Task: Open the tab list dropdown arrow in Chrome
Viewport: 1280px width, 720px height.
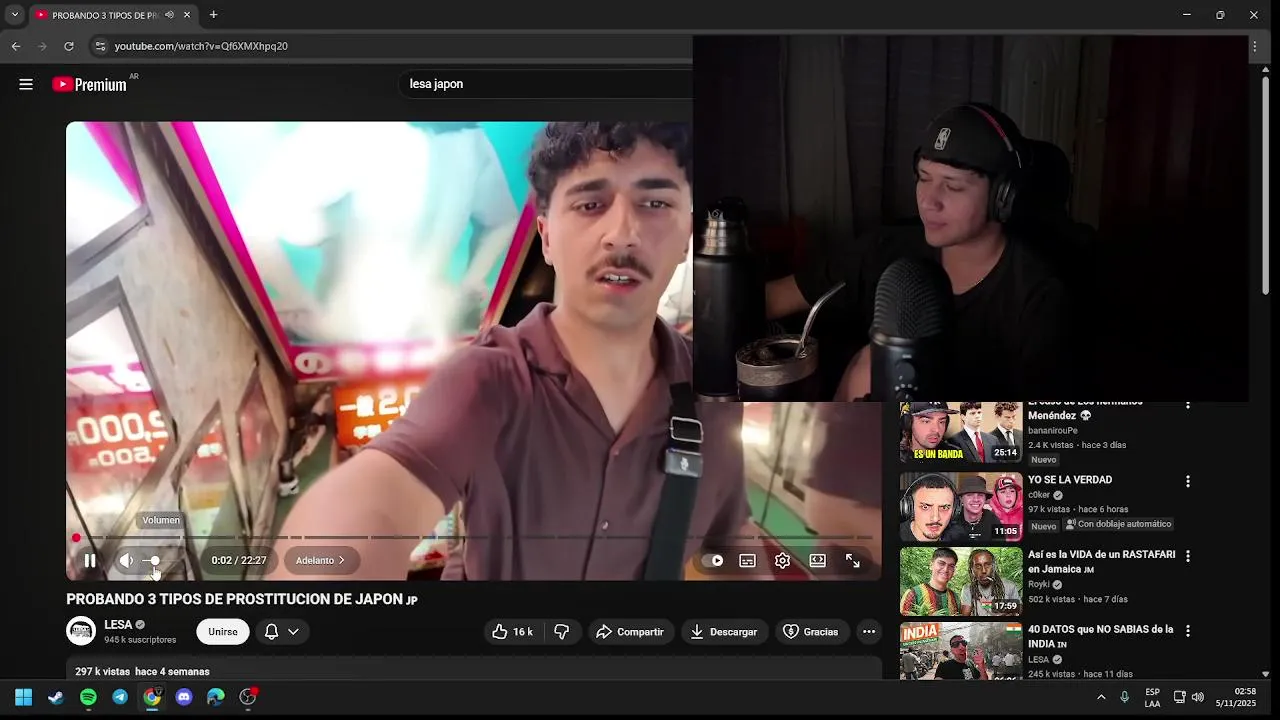Action: 15,15
